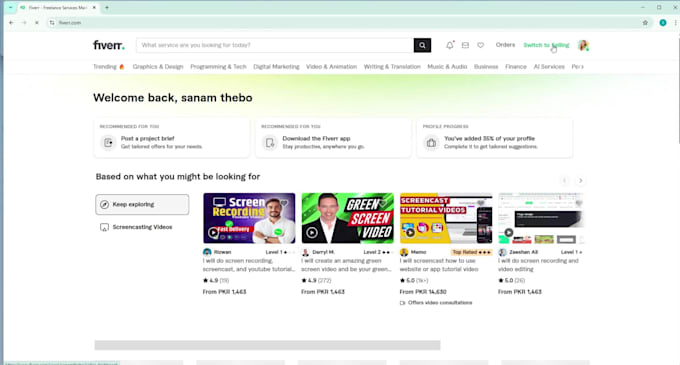Click Zeeshan Ali's seller avatar
680x365 pixels.
[502, 252]
